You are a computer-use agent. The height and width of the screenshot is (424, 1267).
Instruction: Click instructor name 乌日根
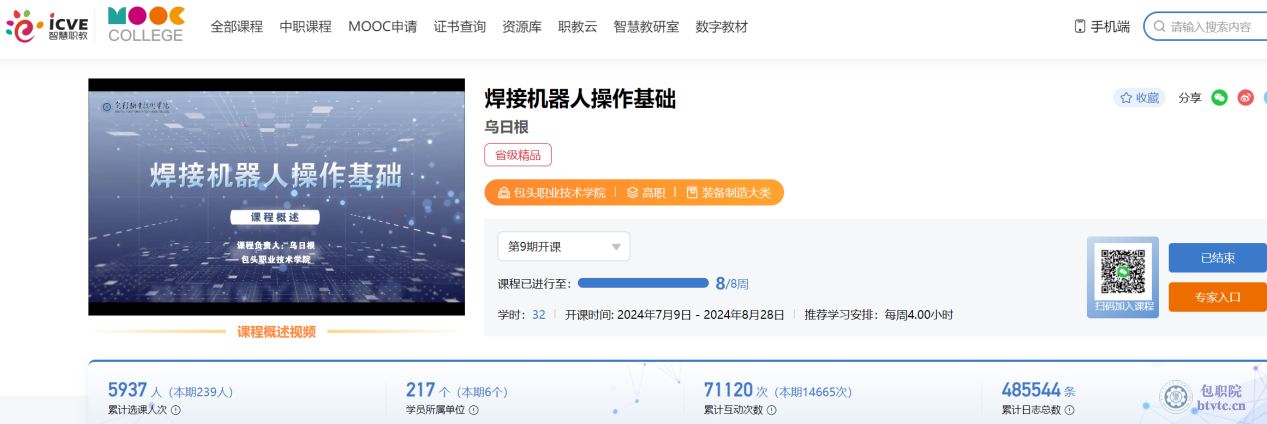point(506,127)
